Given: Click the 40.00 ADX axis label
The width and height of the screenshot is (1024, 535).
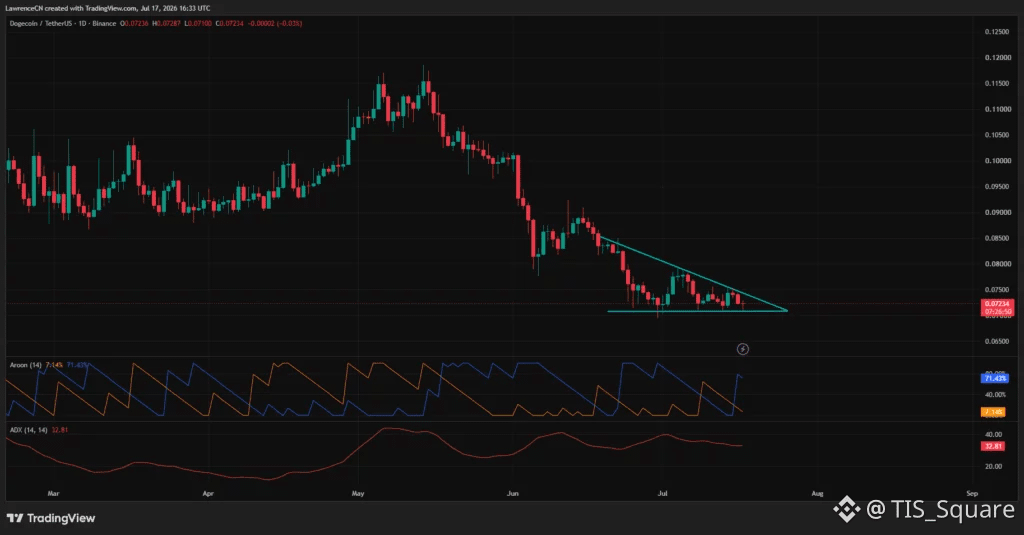Looking at the screenshot, I should [993, 434].
